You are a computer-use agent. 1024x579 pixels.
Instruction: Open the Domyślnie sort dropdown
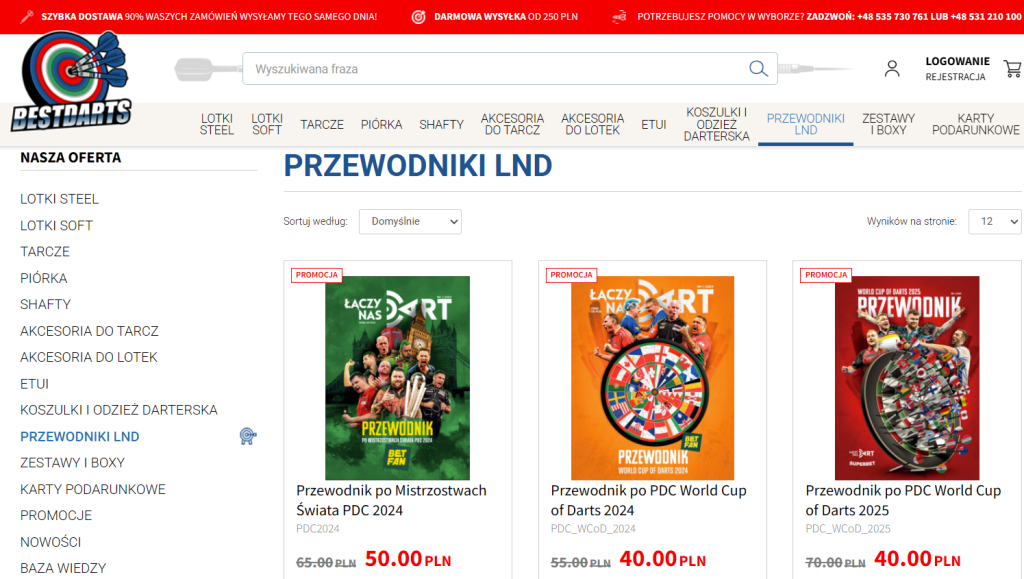coord(410,221)
